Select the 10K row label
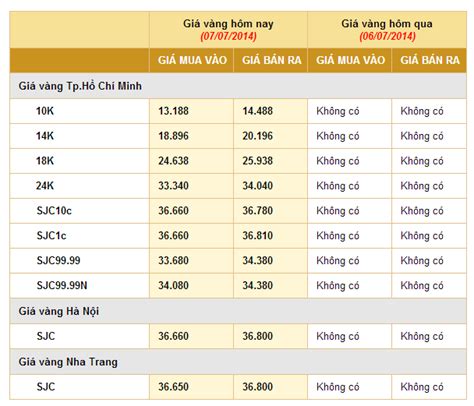Screen dimensions: 474x406 [45, 111]
